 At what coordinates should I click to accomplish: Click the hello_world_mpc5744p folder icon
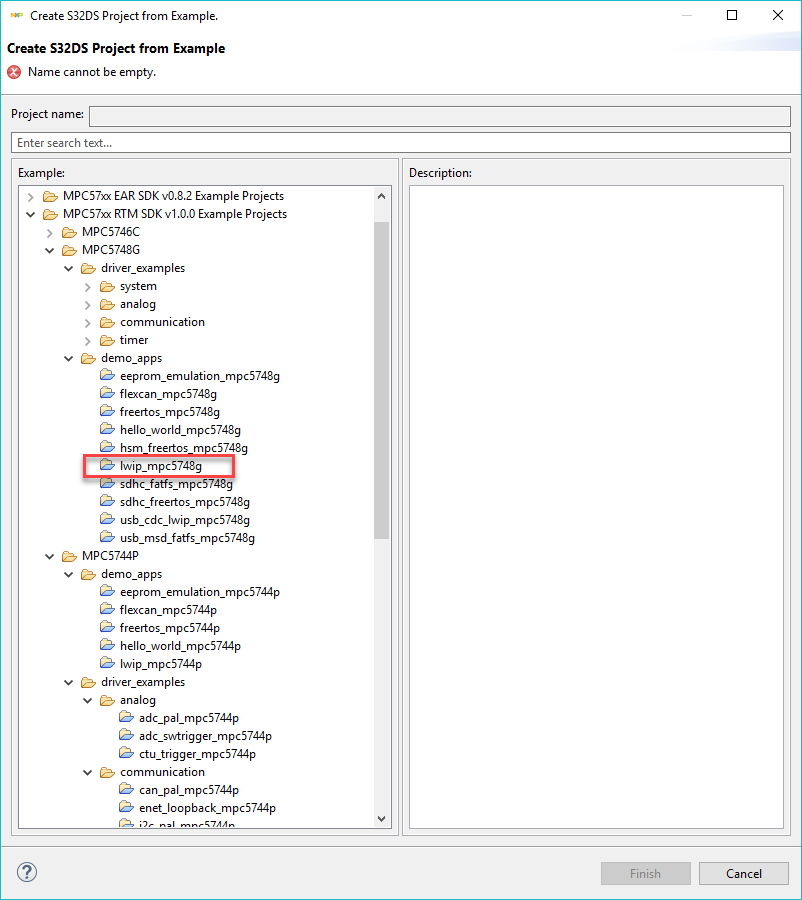pyautogui.click(x=107, y=645)
